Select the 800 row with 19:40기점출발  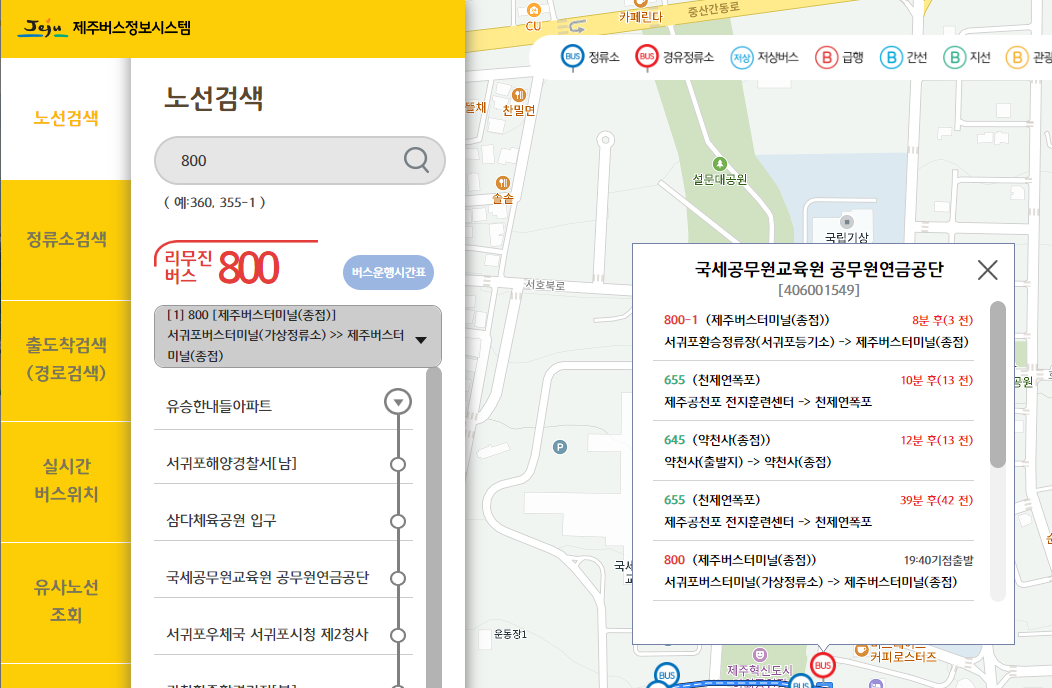pyautogui.click(x=813, y=571)
